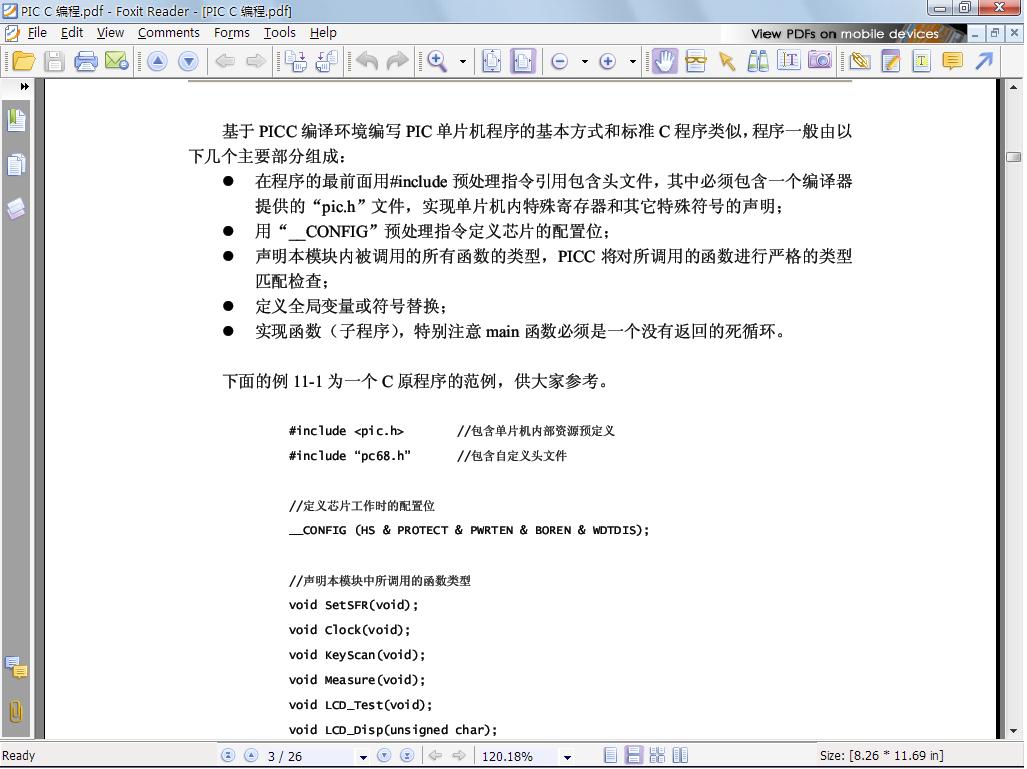Click the scrollbar down arrow
The width and height of the screenshot is (1027, 769).
coord(1013,730)
